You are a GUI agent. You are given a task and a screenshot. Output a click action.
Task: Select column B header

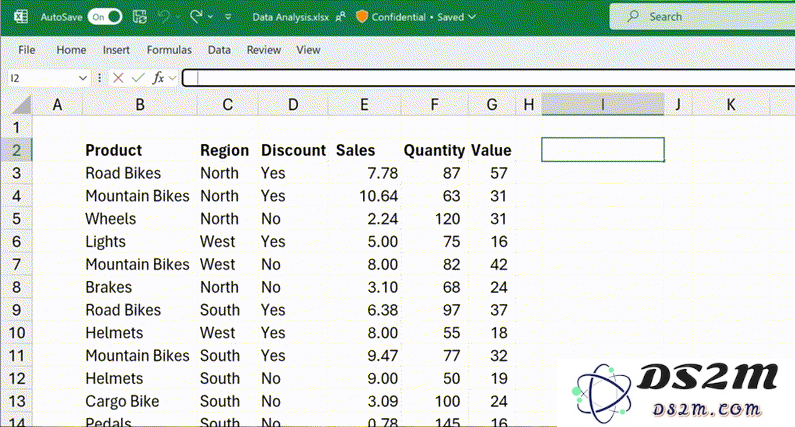(x=140, y=104)
